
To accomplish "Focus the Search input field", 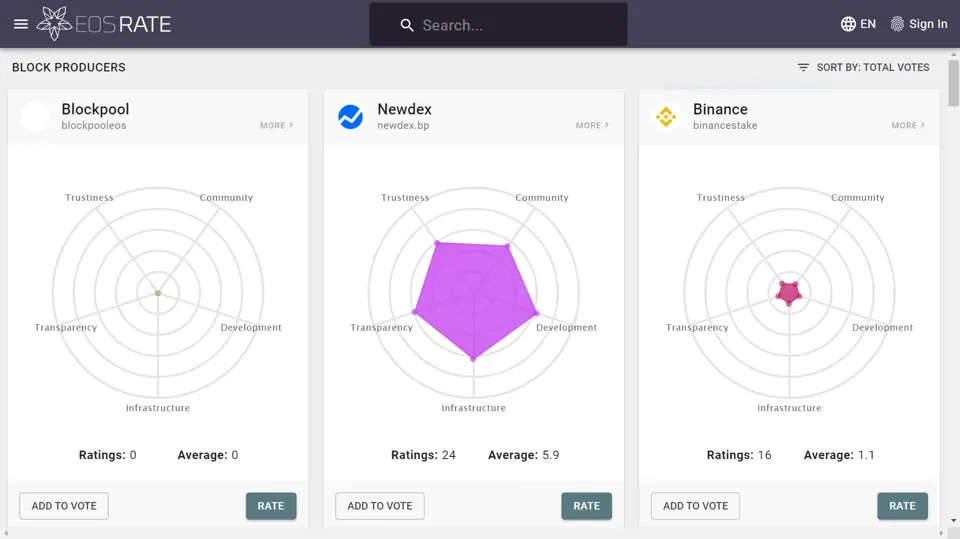I will click(498, 24).
